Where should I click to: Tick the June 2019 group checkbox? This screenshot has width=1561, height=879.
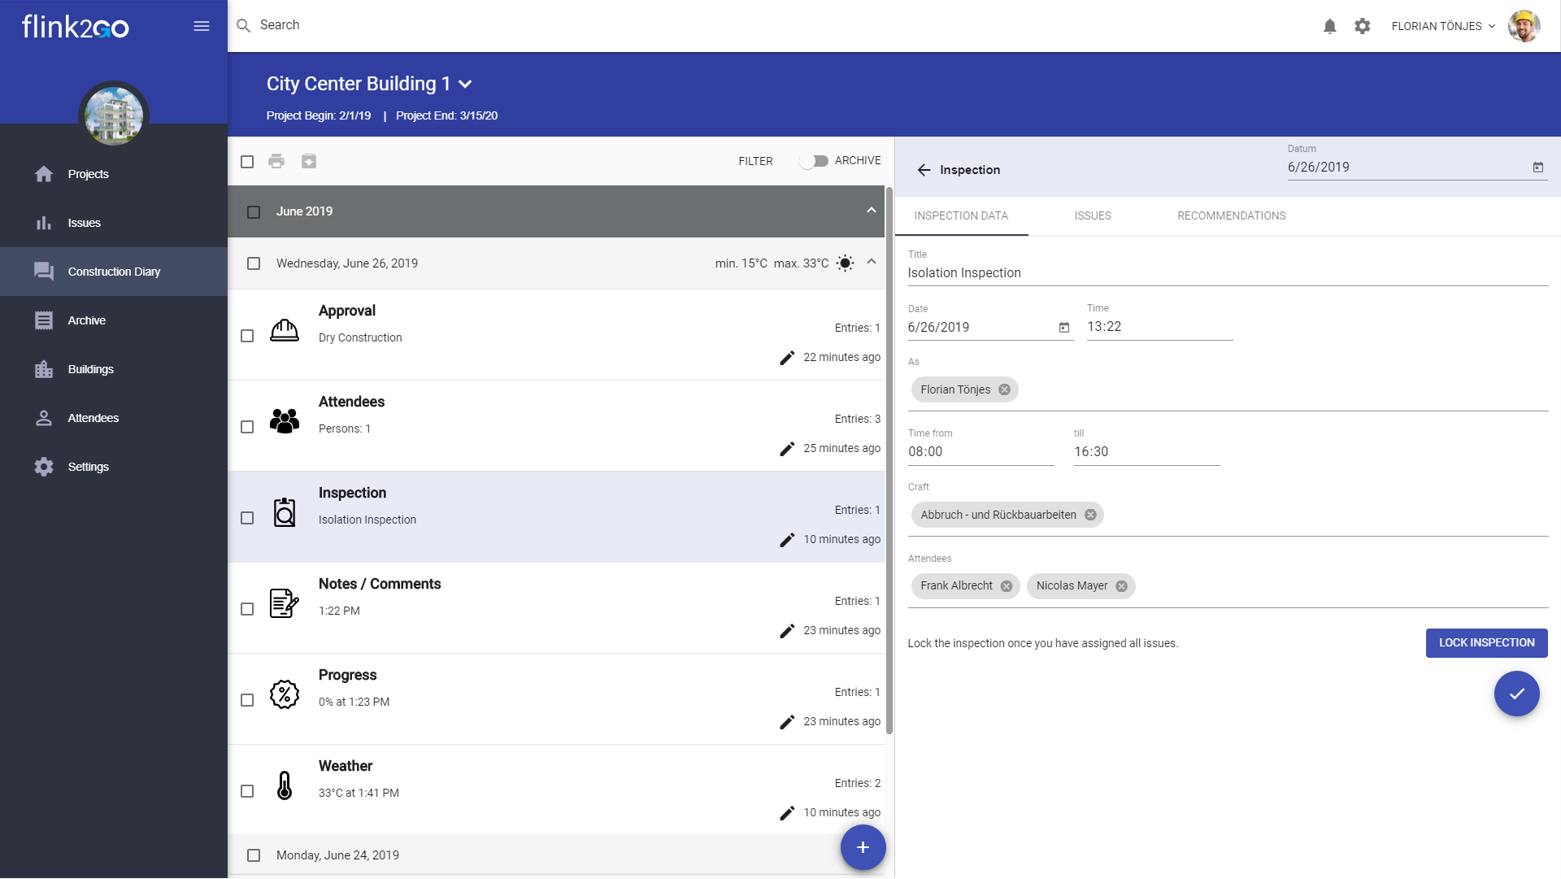pyautogui.click(x=254, y=212)
